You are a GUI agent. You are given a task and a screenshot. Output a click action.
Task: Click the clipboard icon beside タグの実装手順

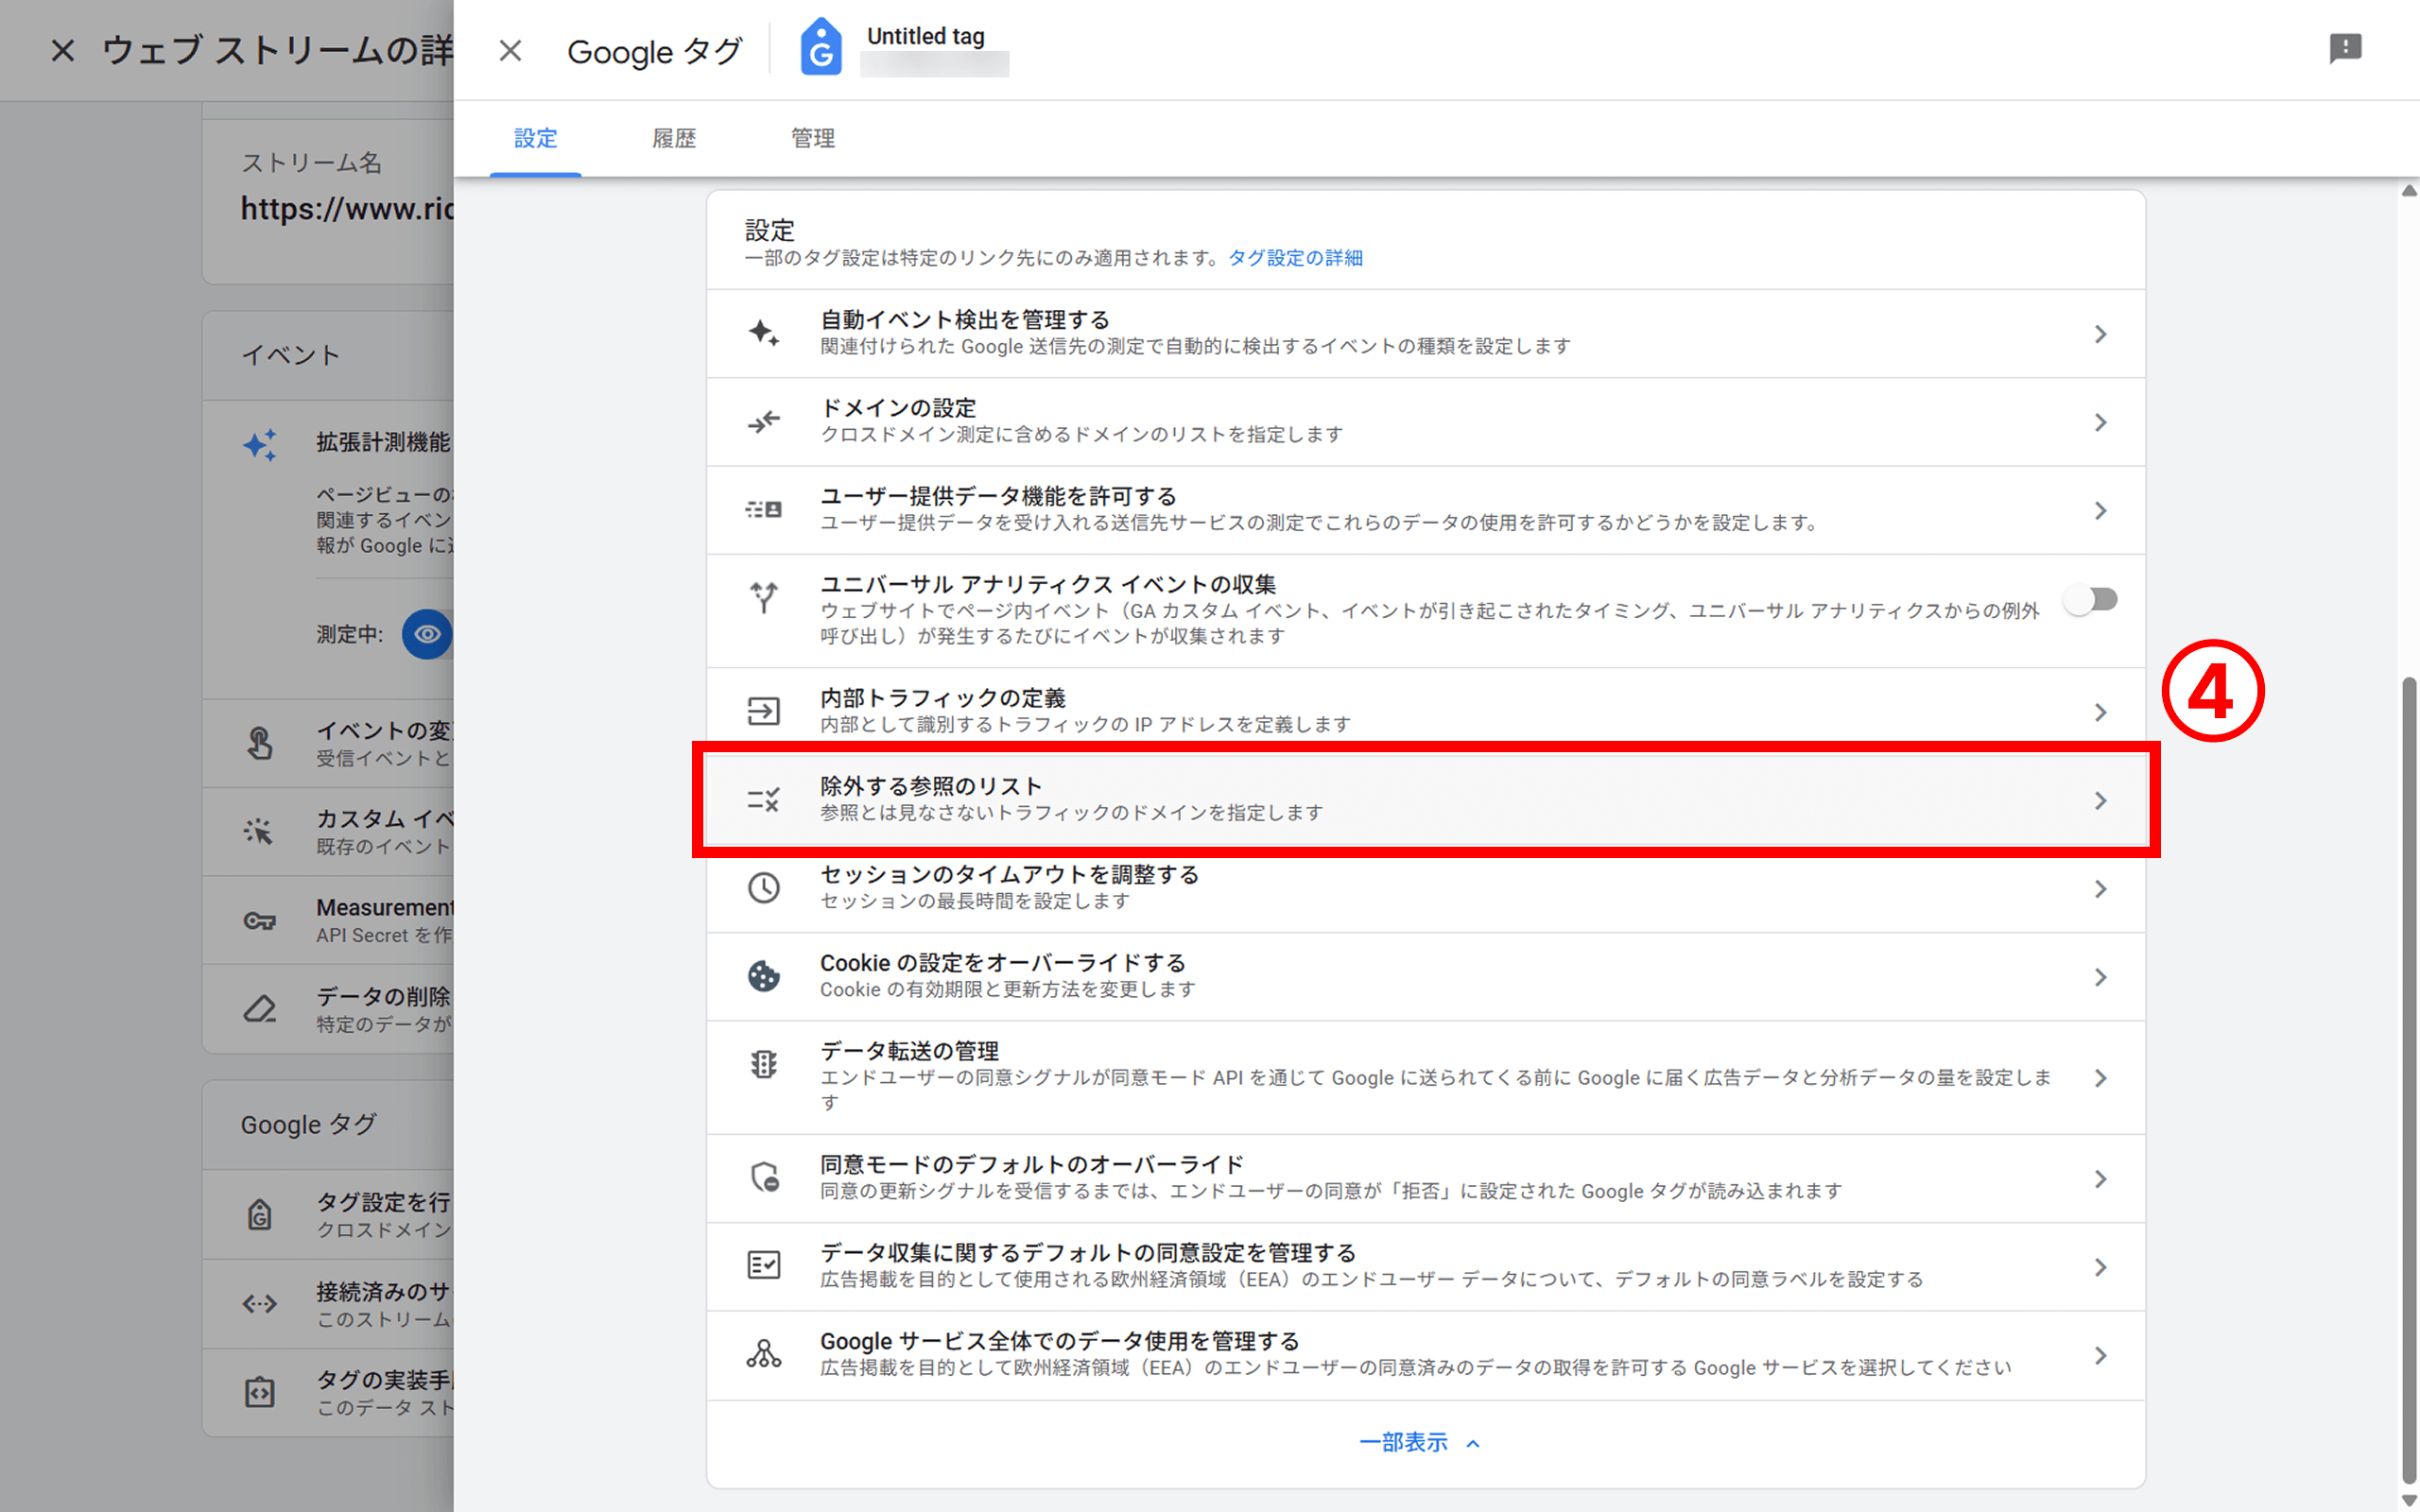pyautogui.click(x=258, y=1392)
